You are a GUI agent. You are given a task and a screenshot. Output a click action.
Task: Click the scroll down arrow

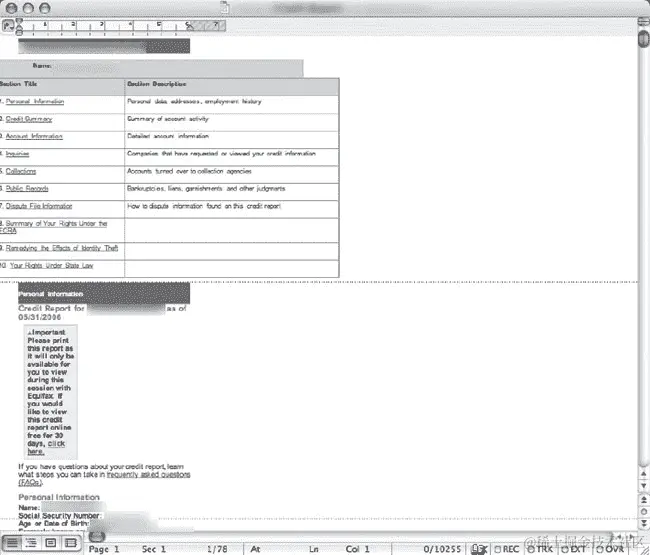point(644,485)
